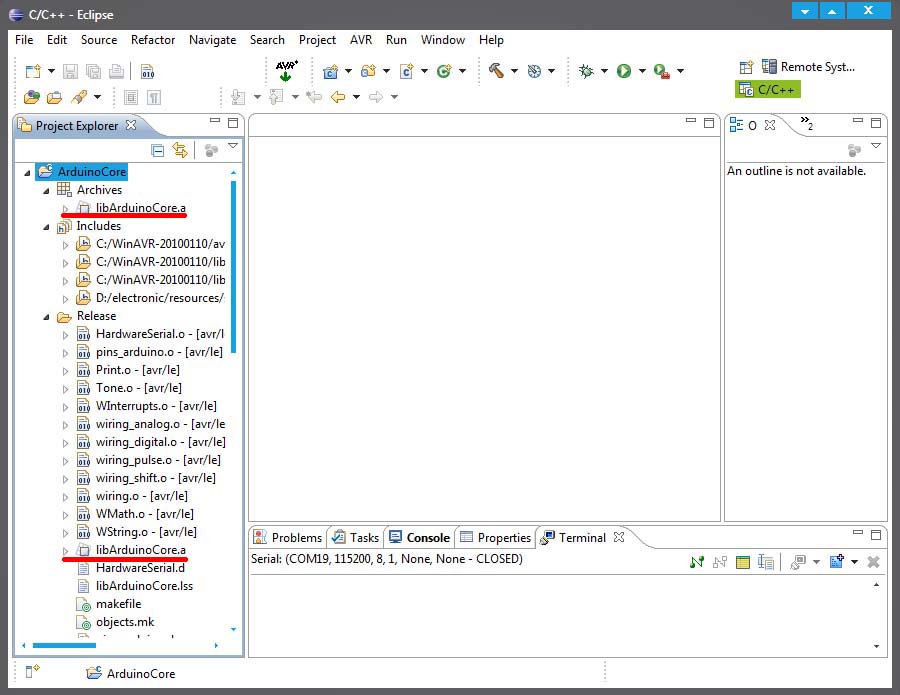Click Project Explorer scroll down arrow

[233, 630]
